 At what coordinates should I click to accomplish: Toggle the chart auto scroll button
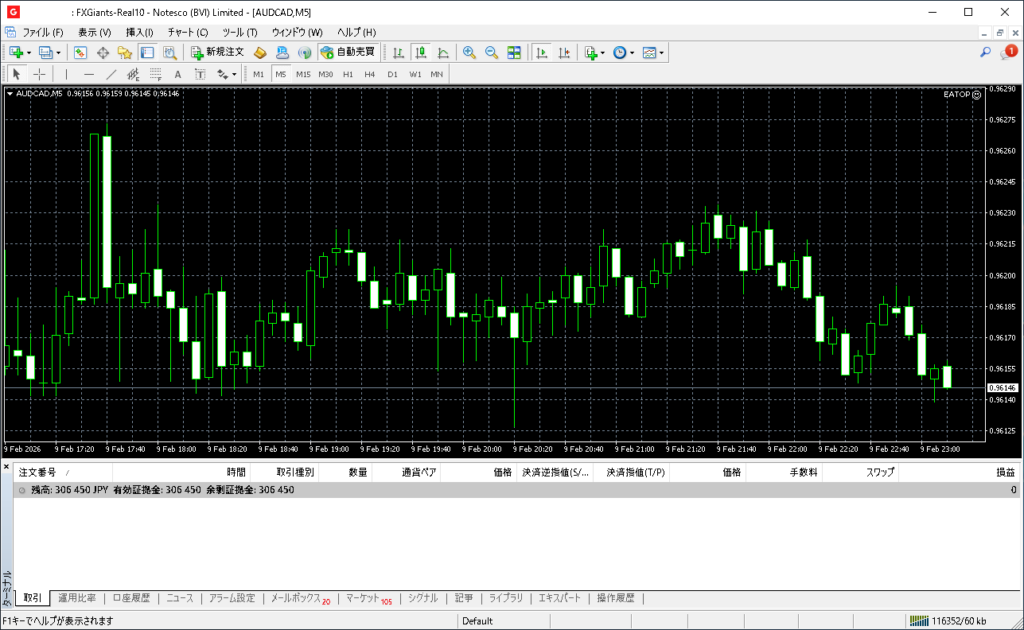click(542, 52)
